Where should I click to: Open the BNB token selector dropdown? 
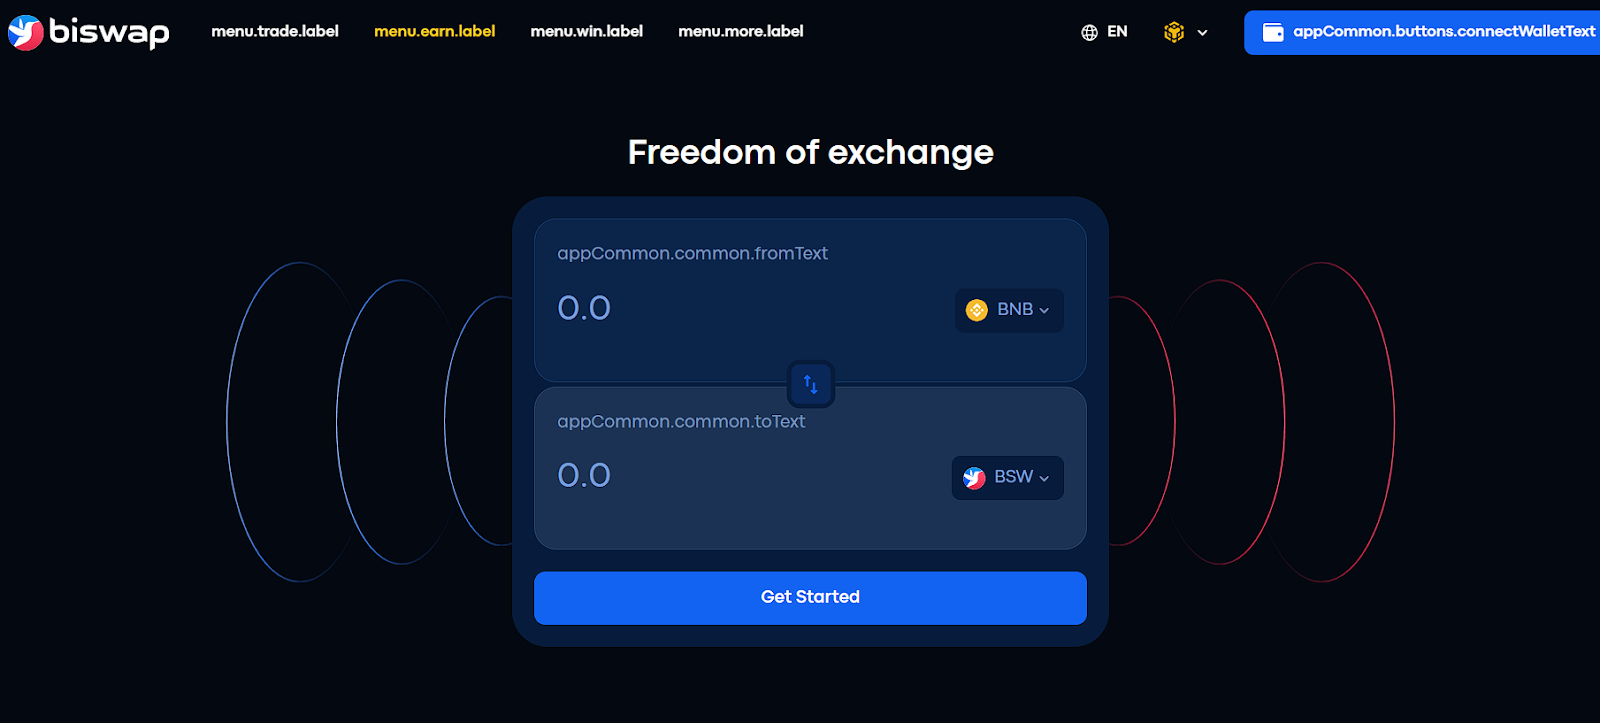point(1009,310)
